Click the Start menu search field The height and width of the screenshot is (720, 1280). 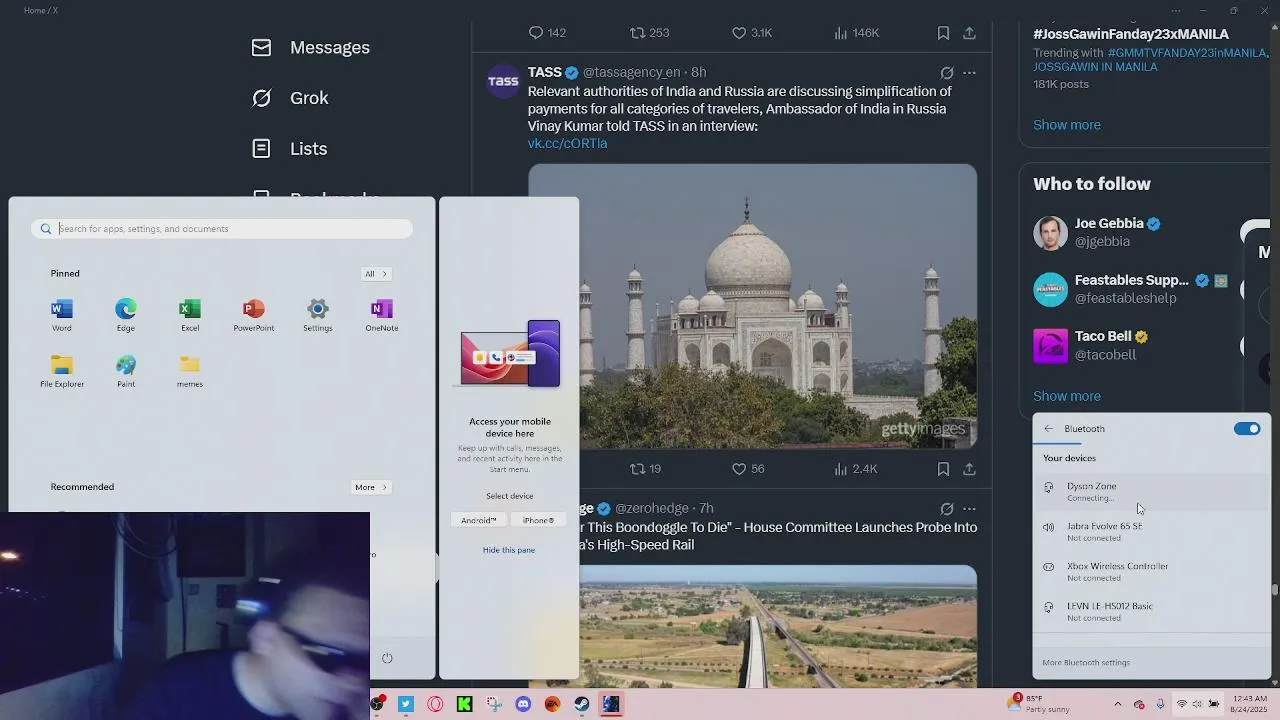pyautogui.click(x=221, y=229)
